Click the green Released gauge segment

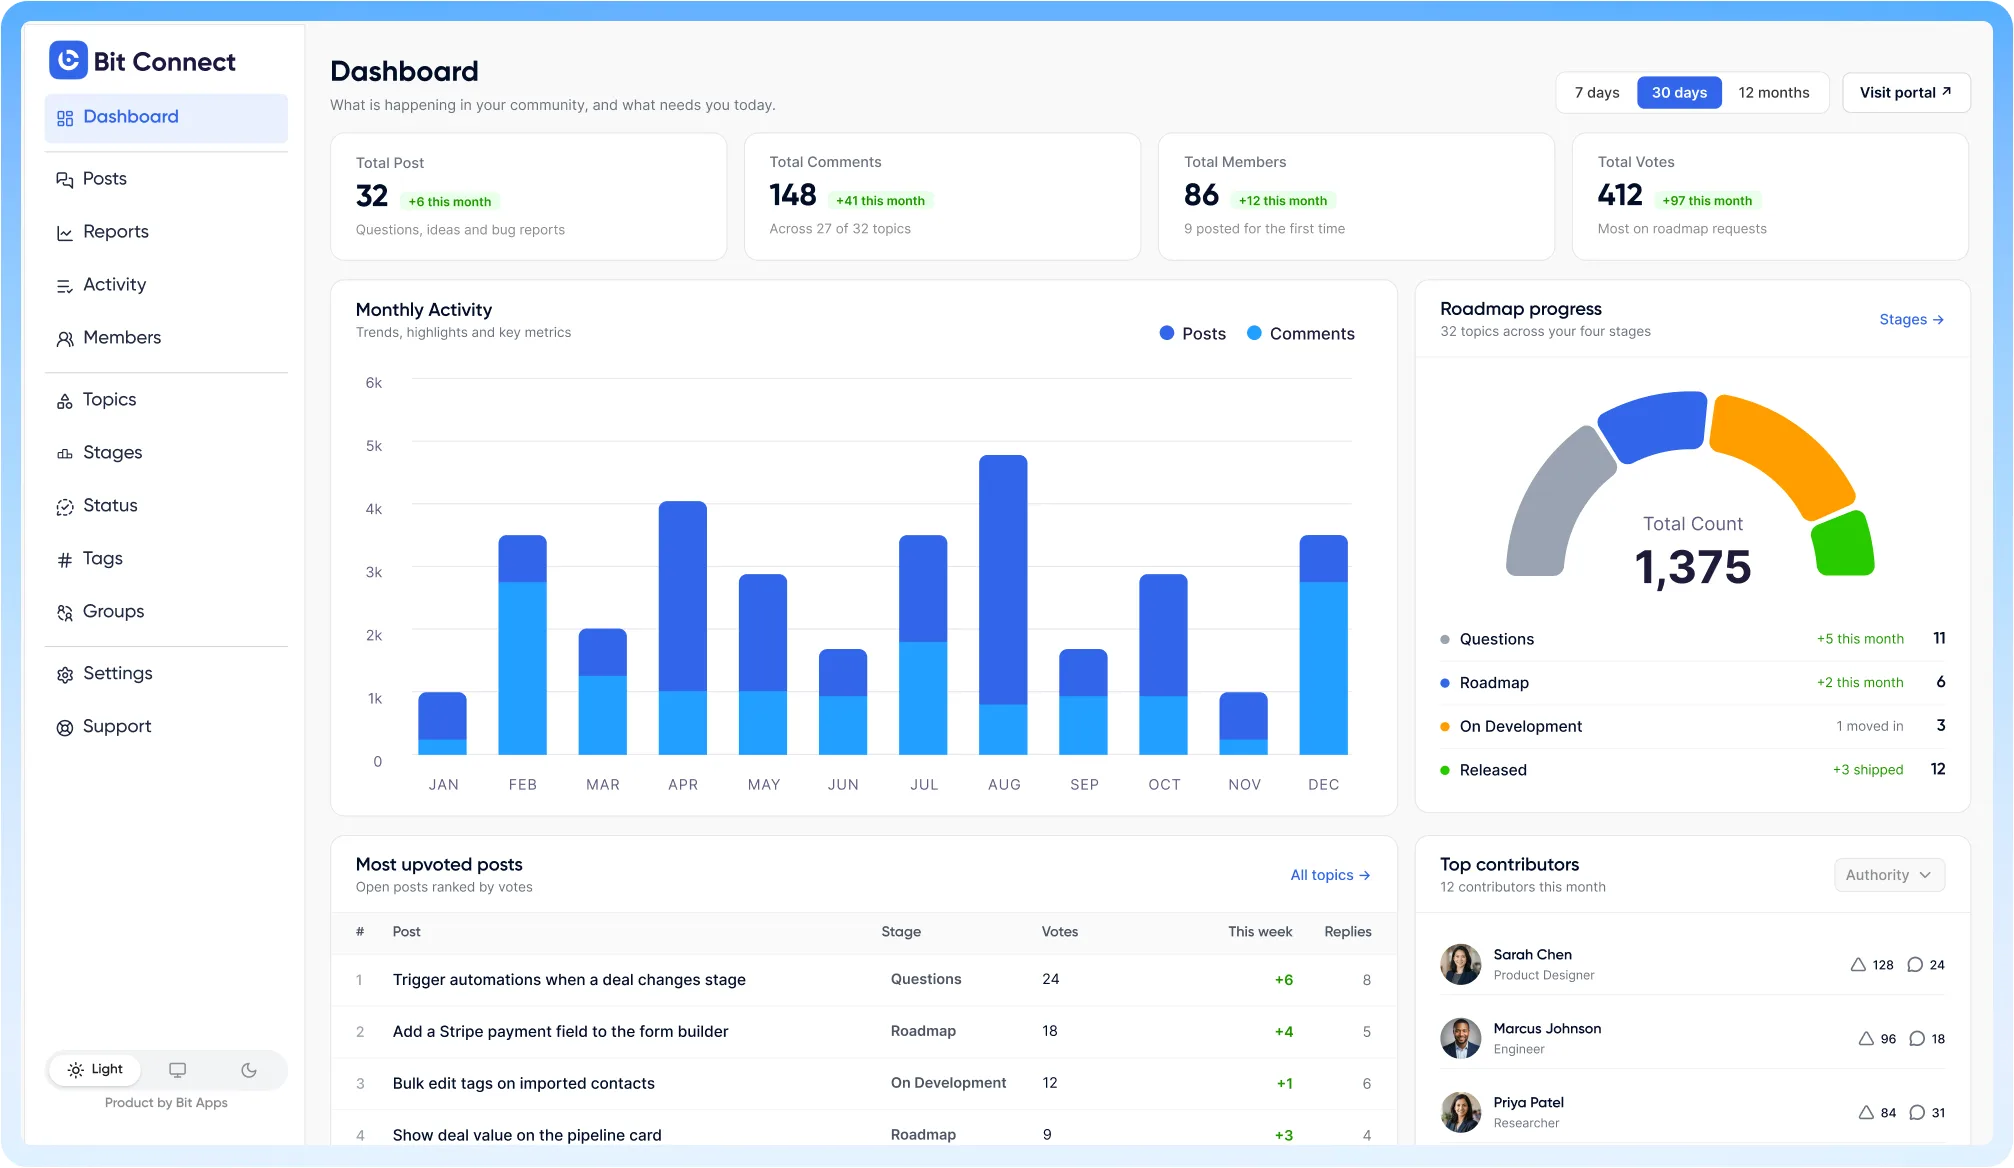pyautogui.click(x=1843, y=545)
